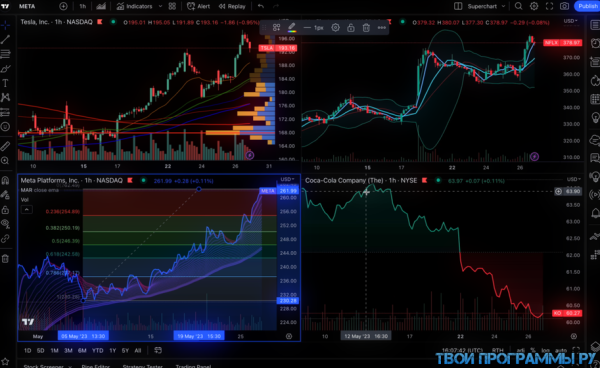
Task: Remove drawings with left sidebar trash icon
Action: point(5,259)
